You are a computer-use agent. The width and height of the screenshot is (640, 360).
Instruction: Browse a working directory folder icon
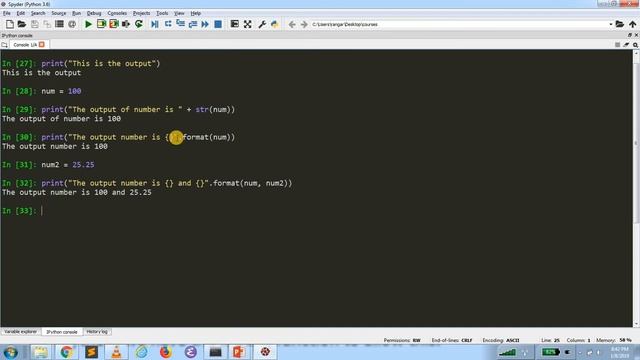620,24
